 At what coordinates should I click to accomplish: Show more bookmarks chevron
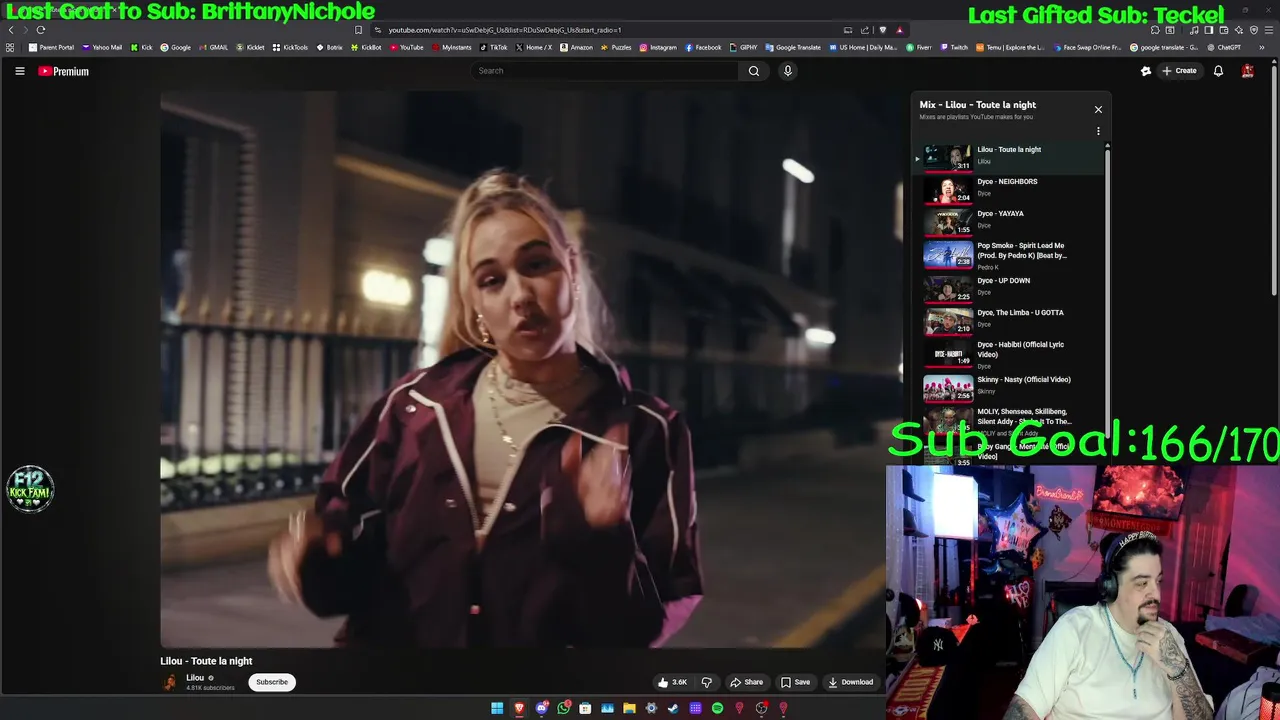pyautogui.click(x=1262, y=47)
